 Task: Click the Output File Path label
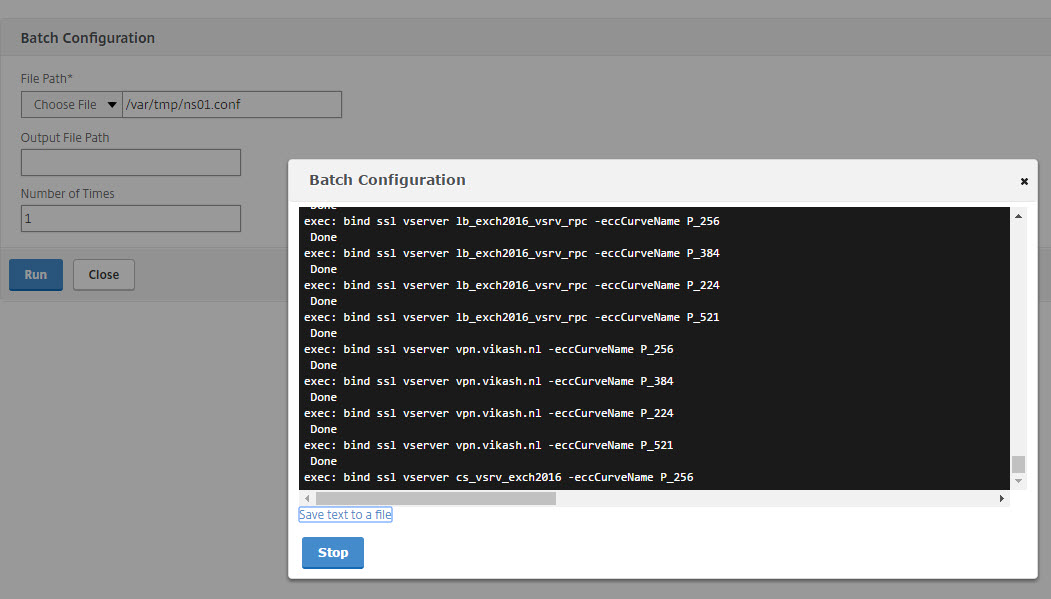pyautogui.click(x=65, y=137)
